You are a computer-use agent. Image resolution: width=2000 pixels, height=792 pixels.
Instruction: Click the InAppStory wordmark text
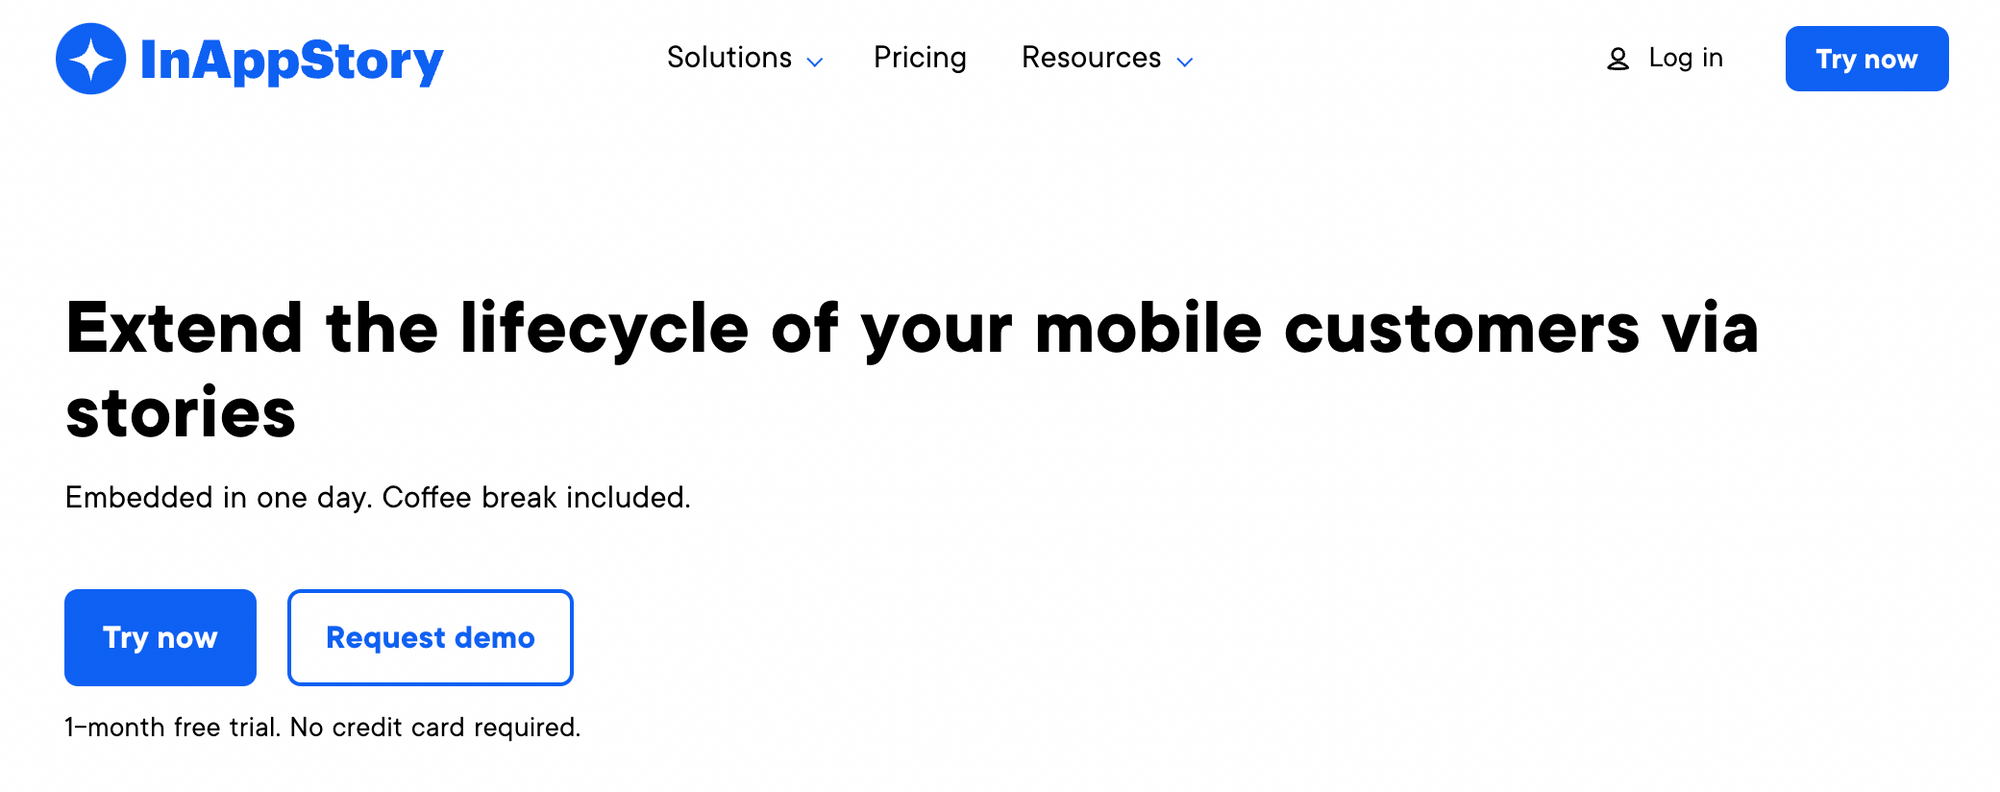pos(292,60)
